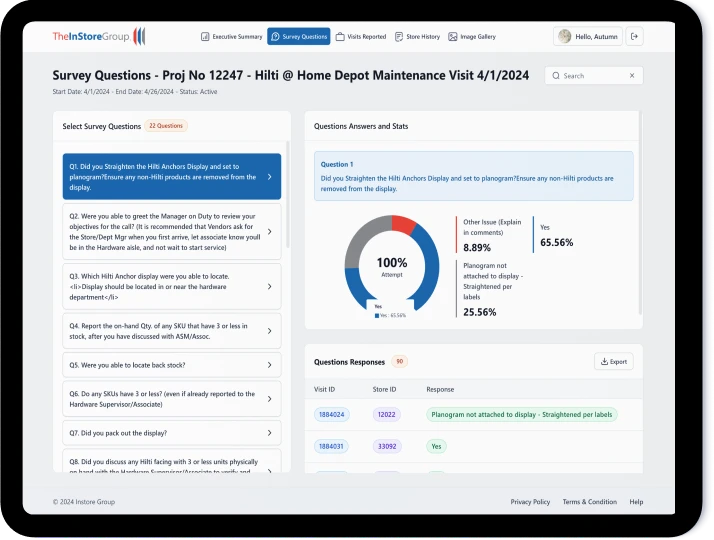This screenshot has height=540, width=714.
Task: Click the export download icon
Action: tap(604, 362)
